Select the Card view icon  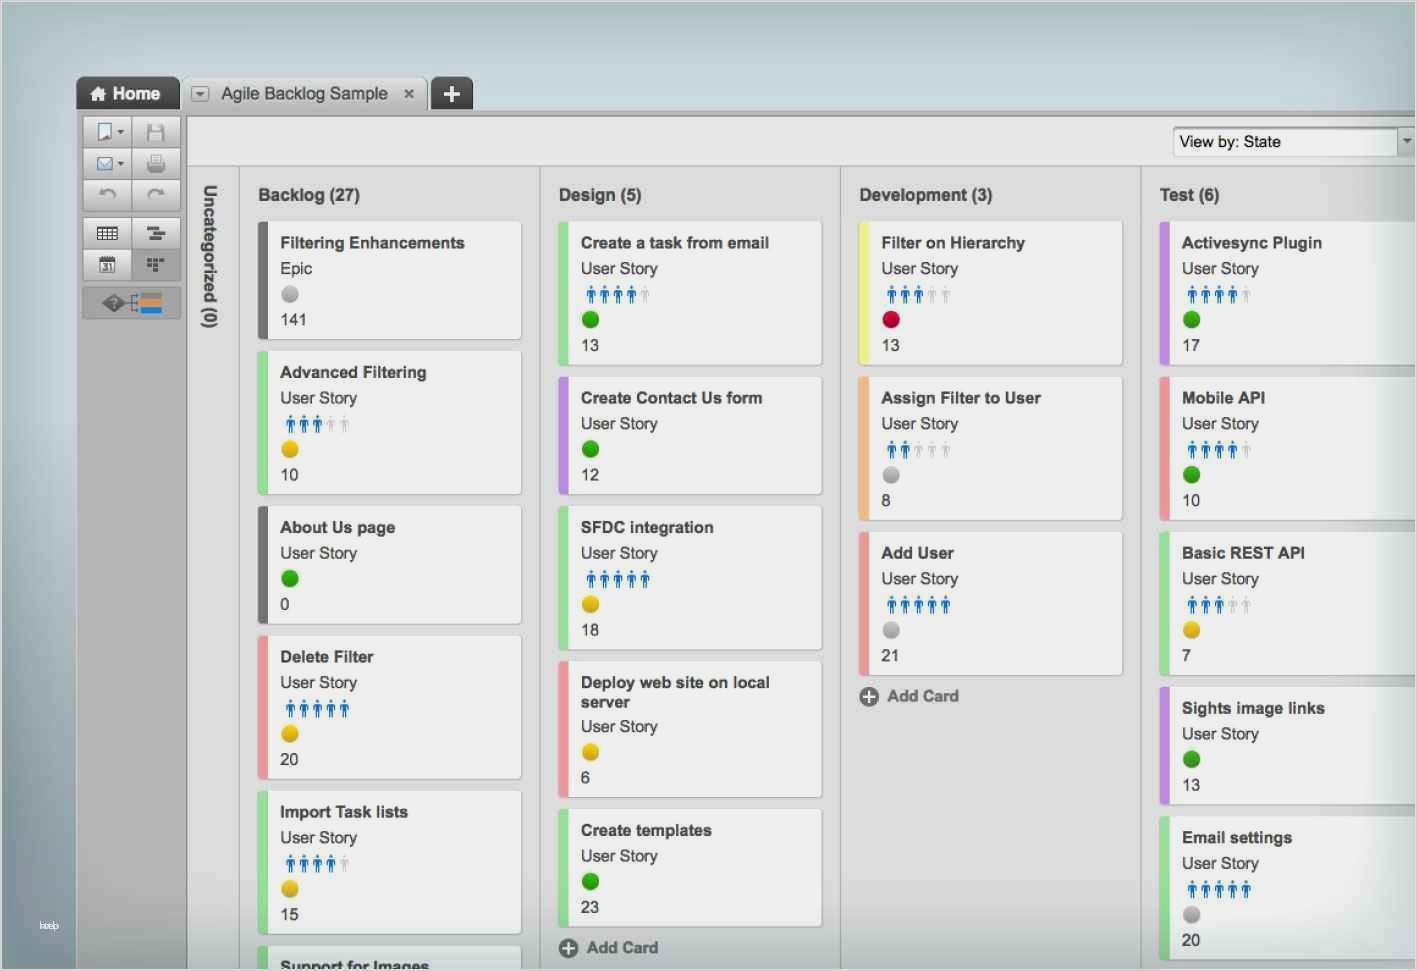pyautogui.click(x=155, y=265)
